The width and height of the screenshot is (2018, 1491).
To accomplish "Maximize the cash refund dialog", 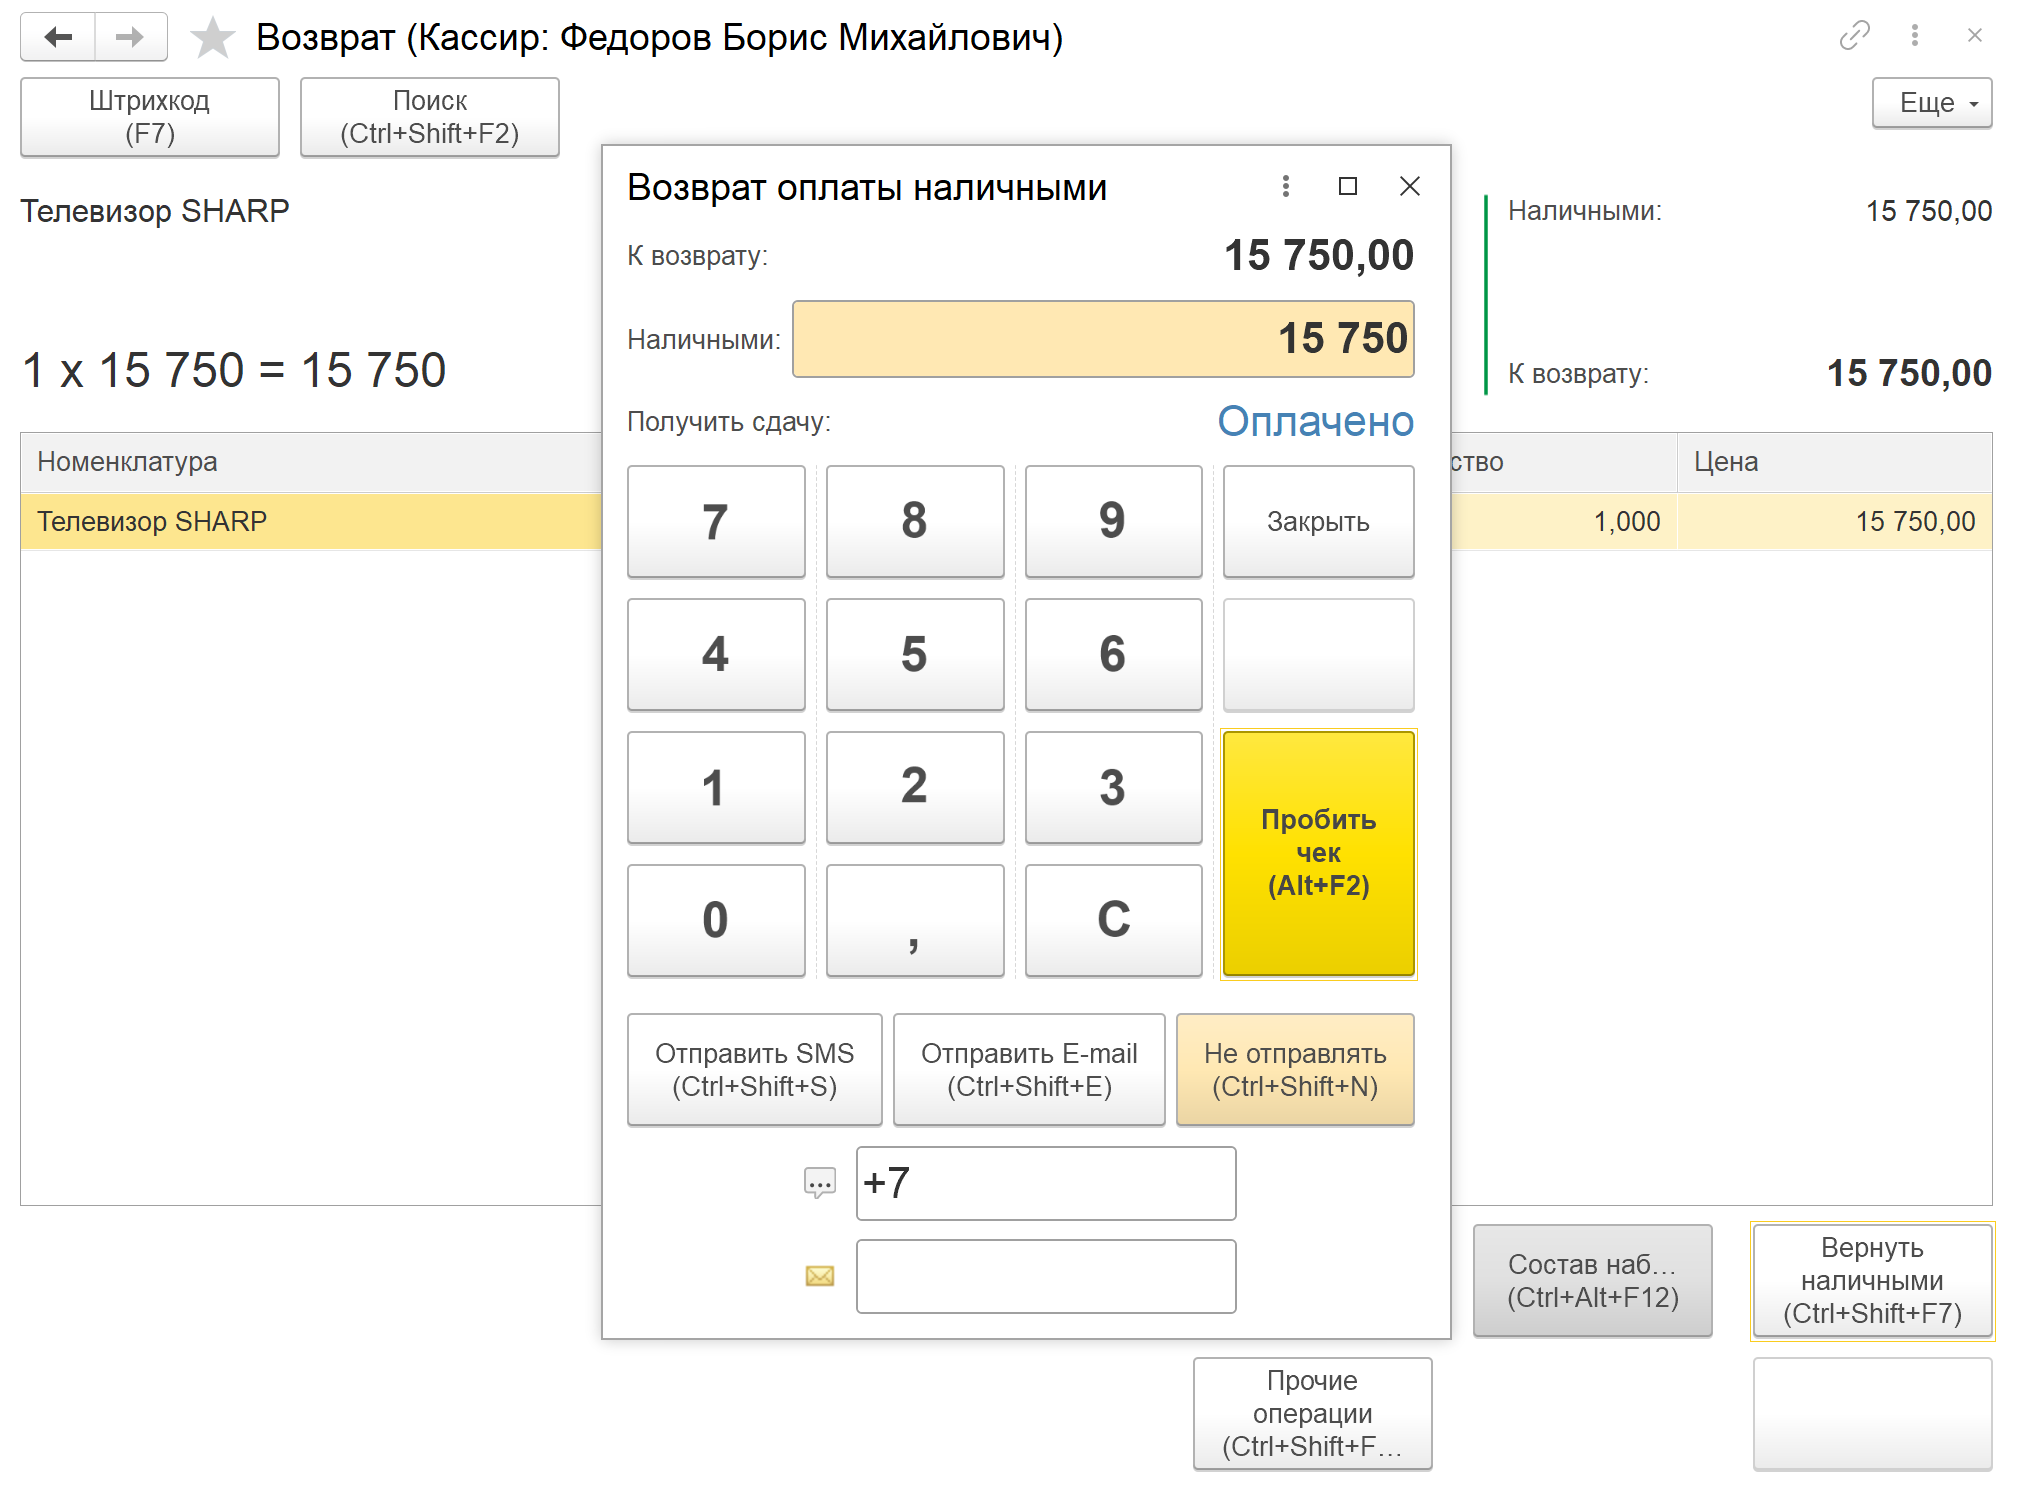I will click(1347, 186).
